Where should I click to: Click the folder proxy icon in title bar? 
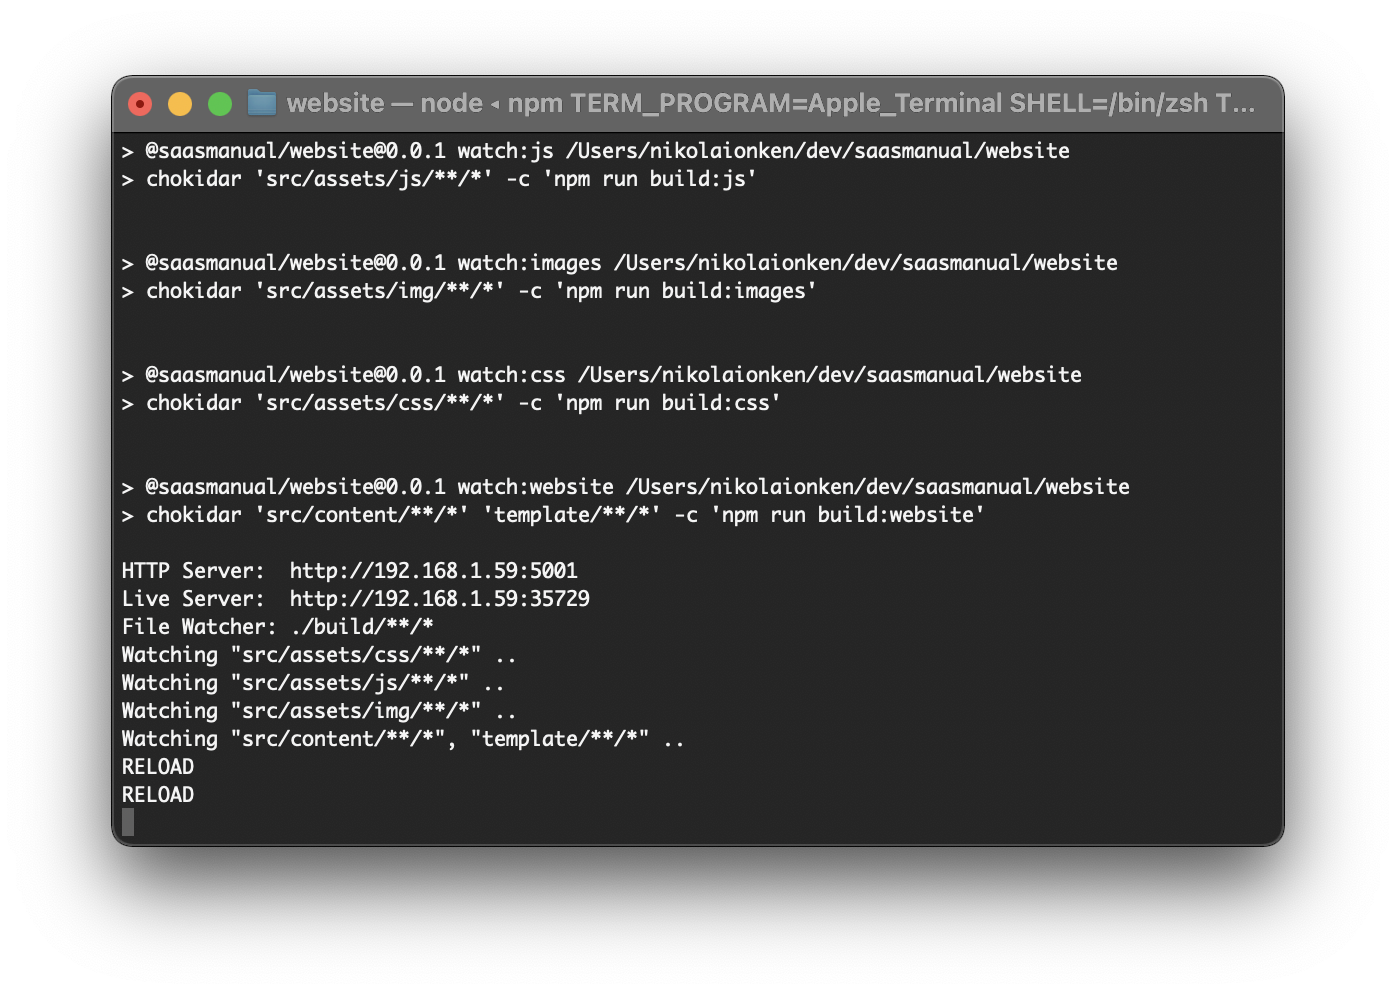coord(262,103)
